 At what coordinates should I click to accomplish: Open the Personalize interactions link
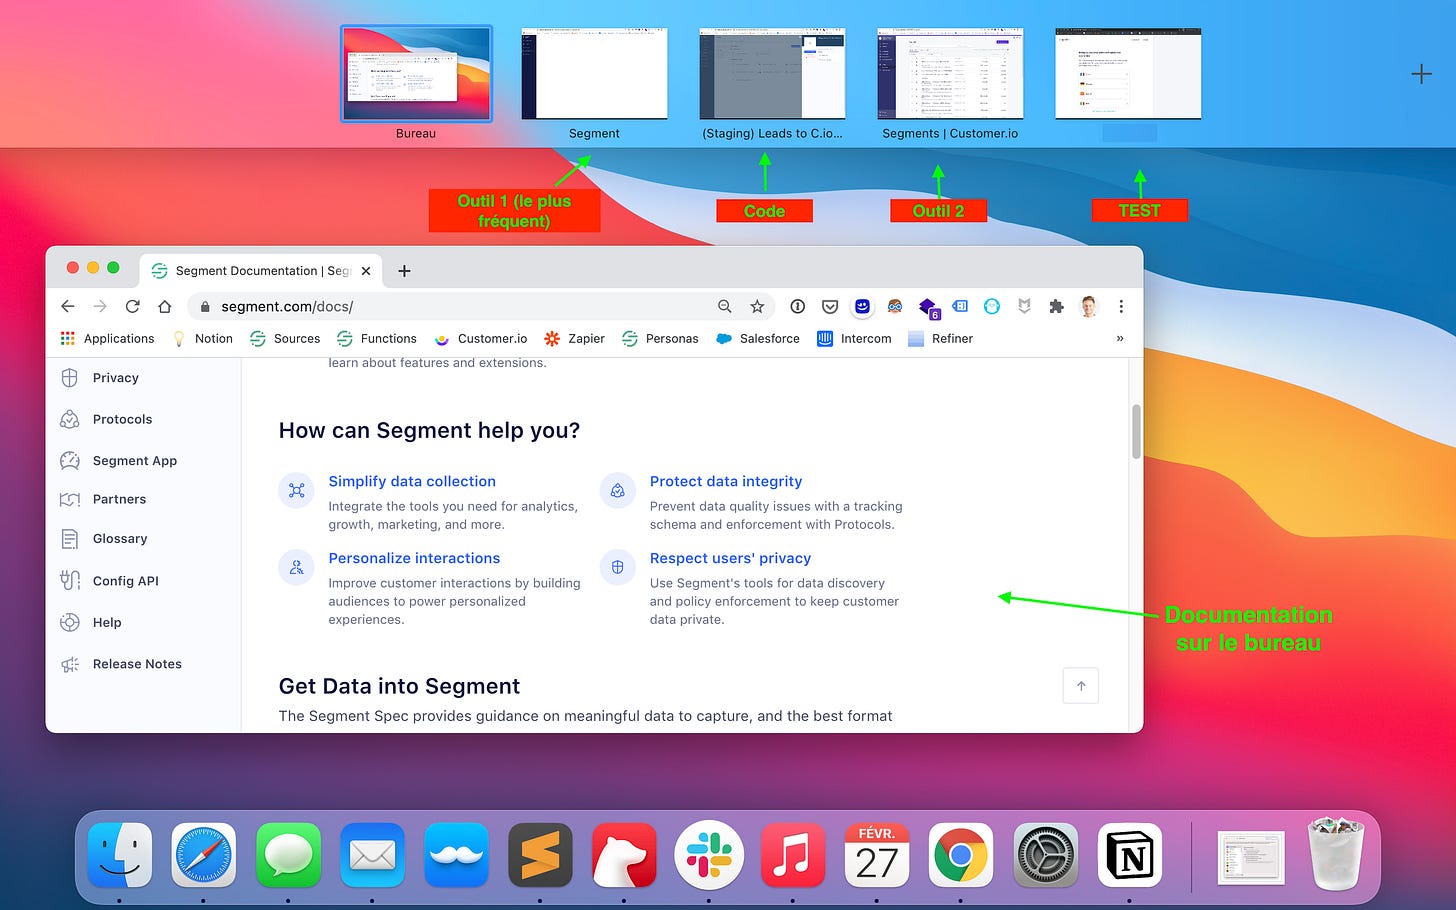(x=414, y=558)
